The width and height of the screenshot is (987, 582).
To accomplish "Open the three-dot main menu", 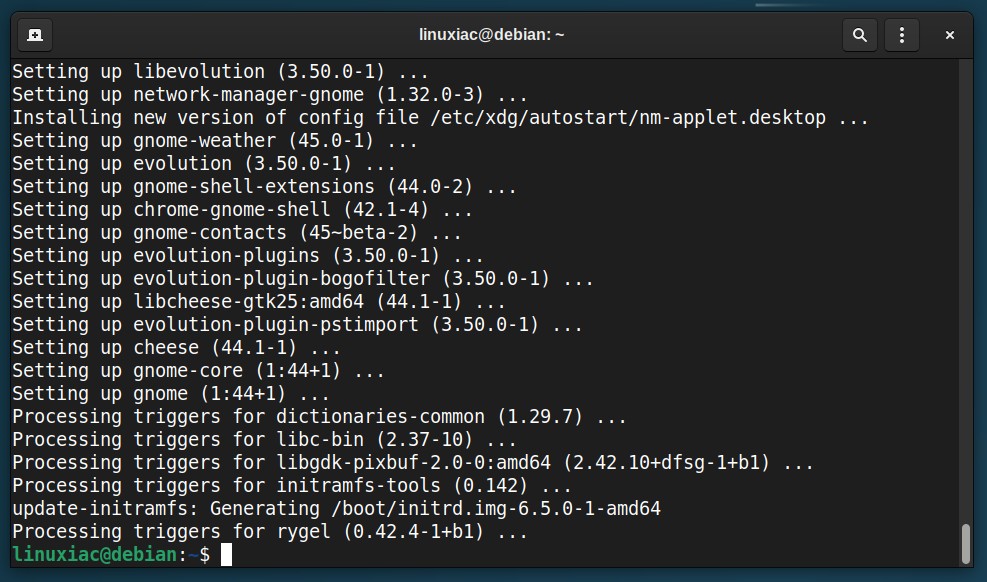I will [901, 35].
